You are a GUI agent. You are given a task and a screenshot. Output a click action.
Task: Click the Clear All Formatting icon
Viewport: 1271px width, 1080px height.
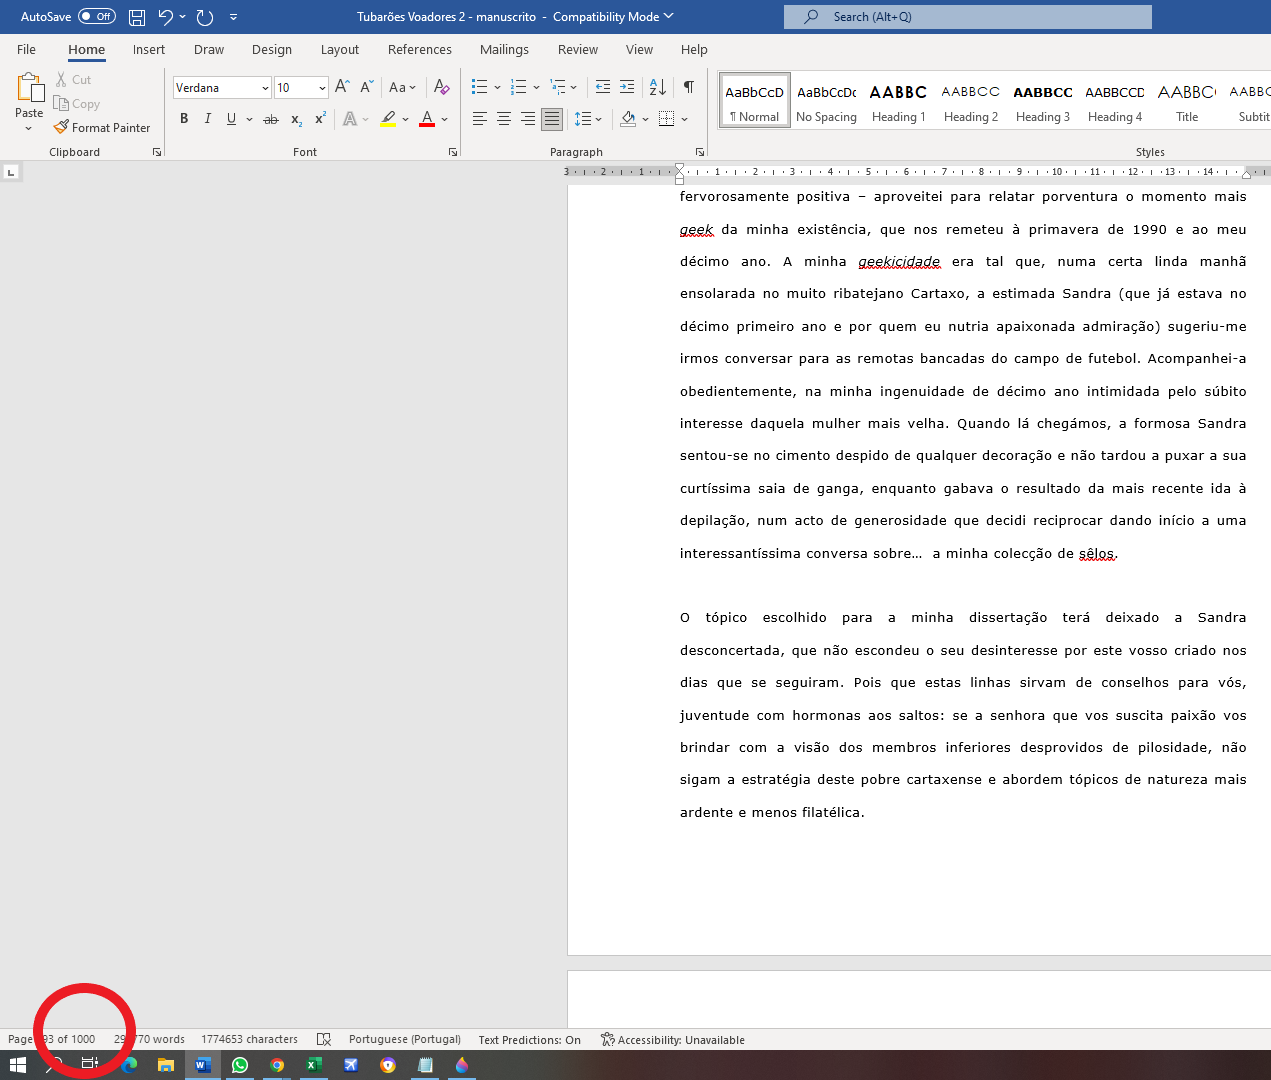click(x=441, y=87)
